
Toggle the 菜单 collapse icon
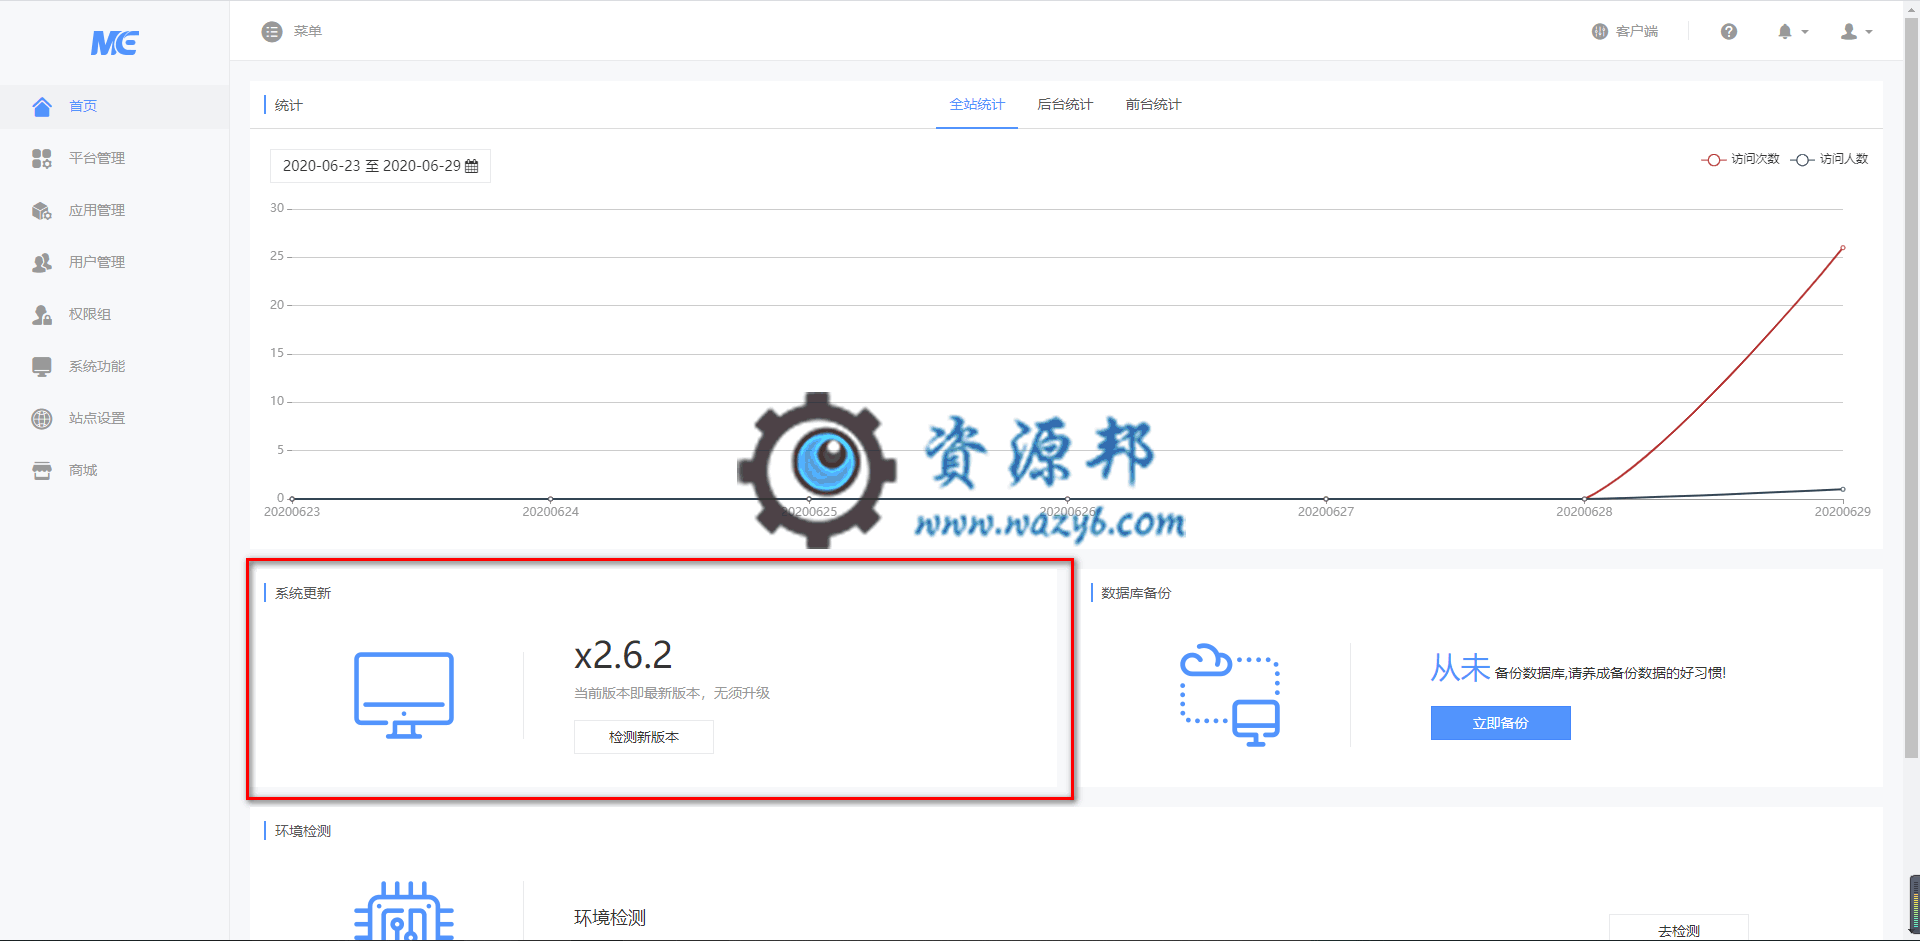click(272, 32)
